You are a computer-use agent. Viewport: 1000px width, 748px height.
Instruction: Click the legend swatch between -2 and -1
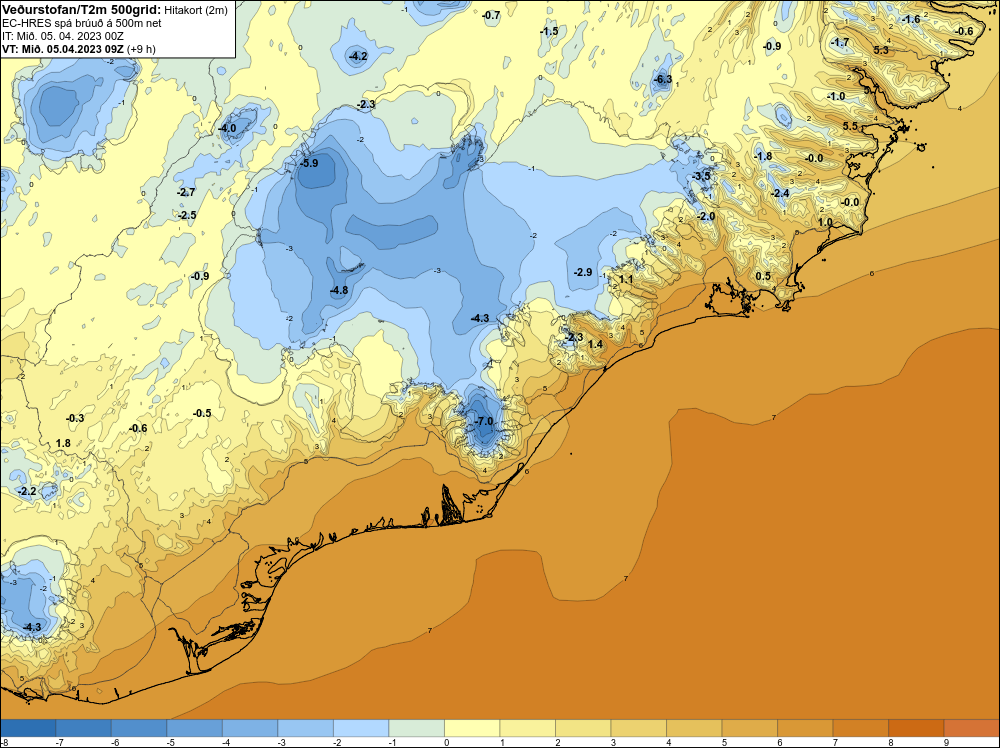361,728
